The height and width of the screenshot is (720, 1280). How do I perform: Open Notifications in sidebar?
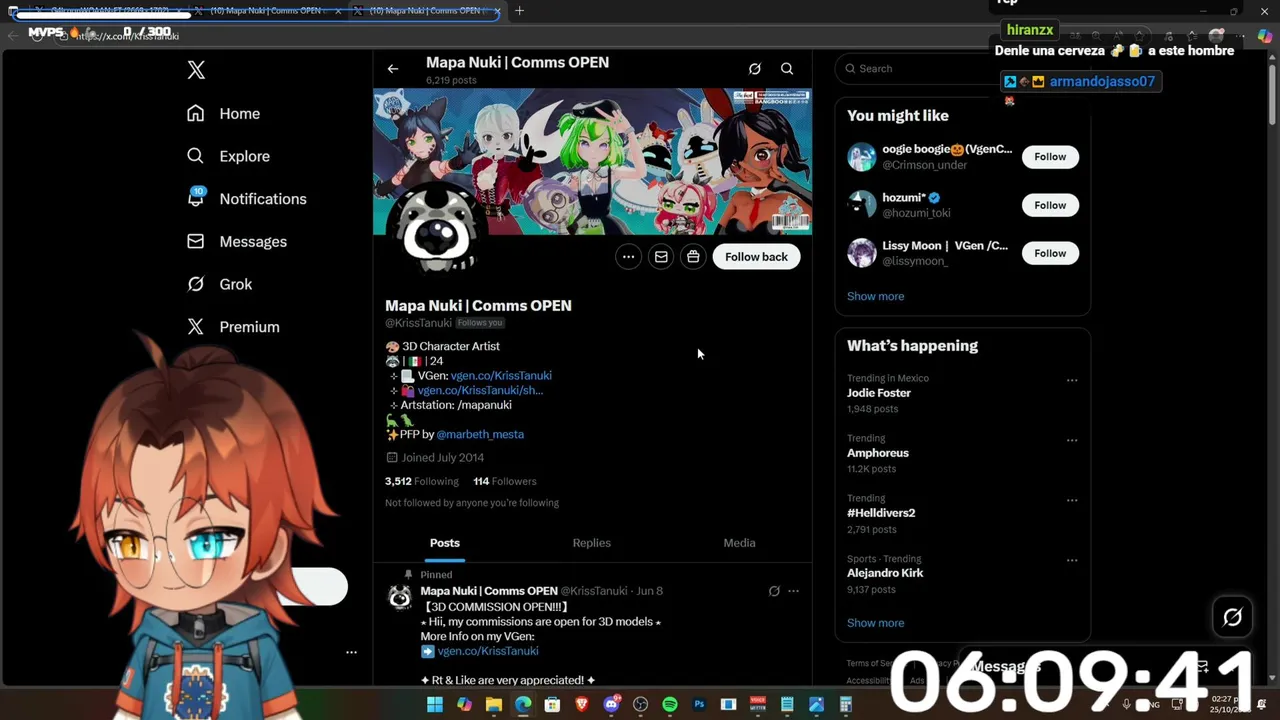click(246, 199)
